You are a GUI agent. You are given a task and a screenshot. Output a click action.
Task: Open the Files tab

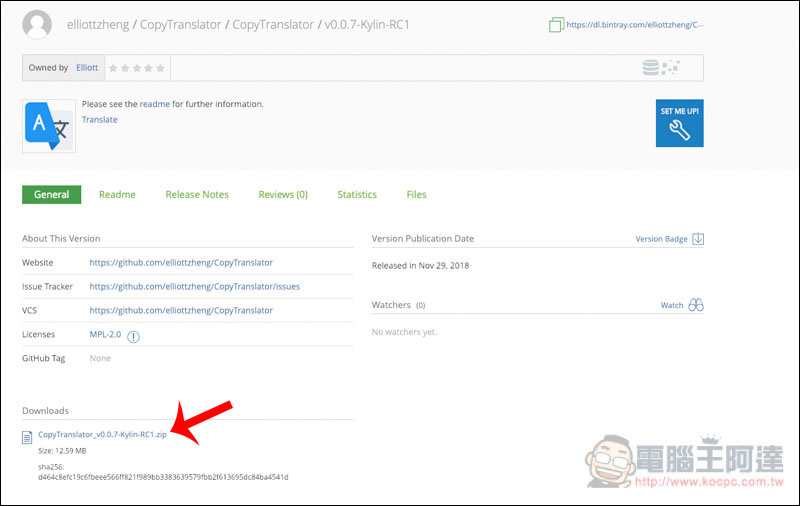416,194
